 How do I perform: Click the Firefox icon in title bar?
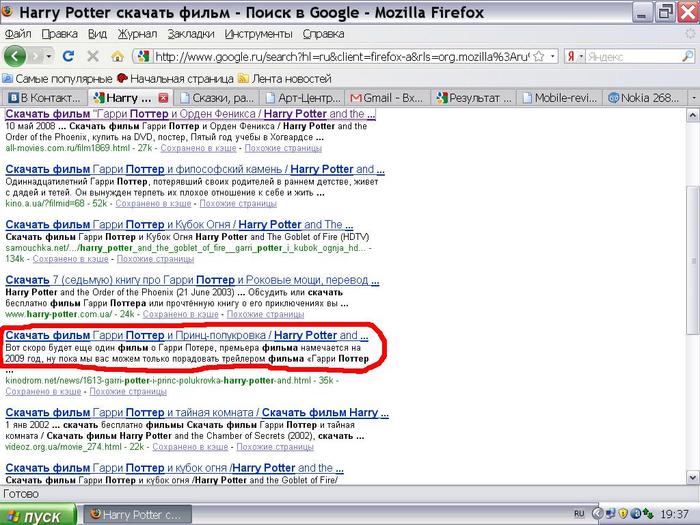pyautogui.click(x=8, y=12)
